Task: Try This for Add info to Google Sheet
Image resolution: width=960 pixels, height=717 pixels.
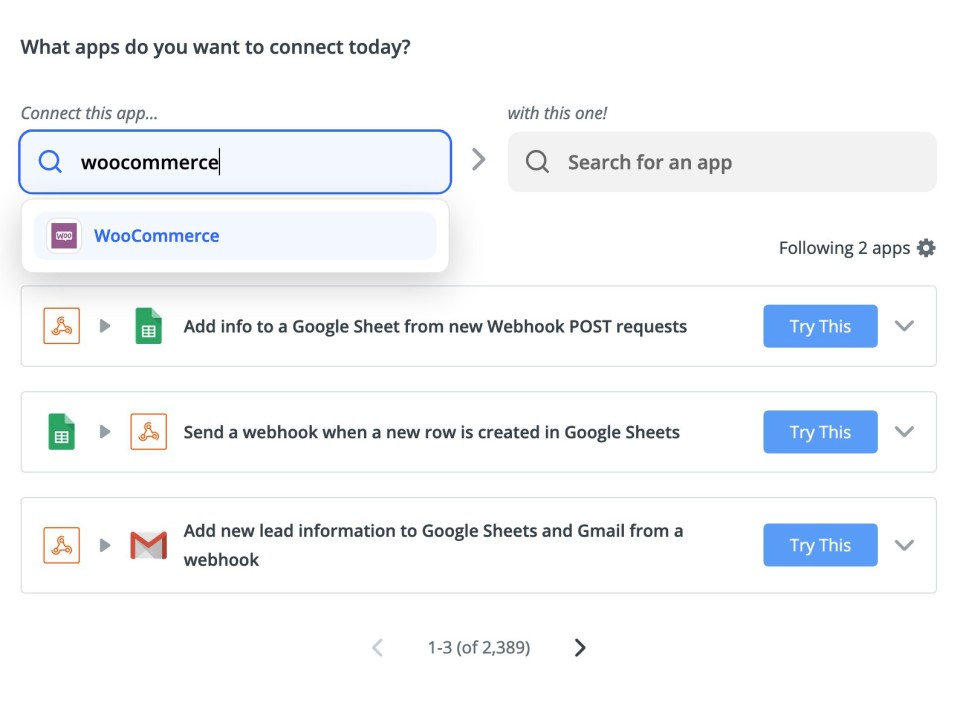Action: (x=820, y=326)
